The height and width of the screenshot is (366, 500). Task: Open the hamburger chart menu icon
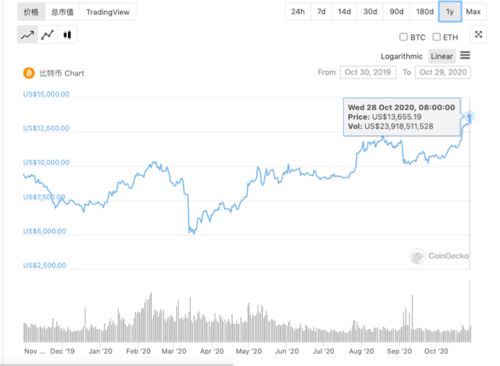click(465, 55)
